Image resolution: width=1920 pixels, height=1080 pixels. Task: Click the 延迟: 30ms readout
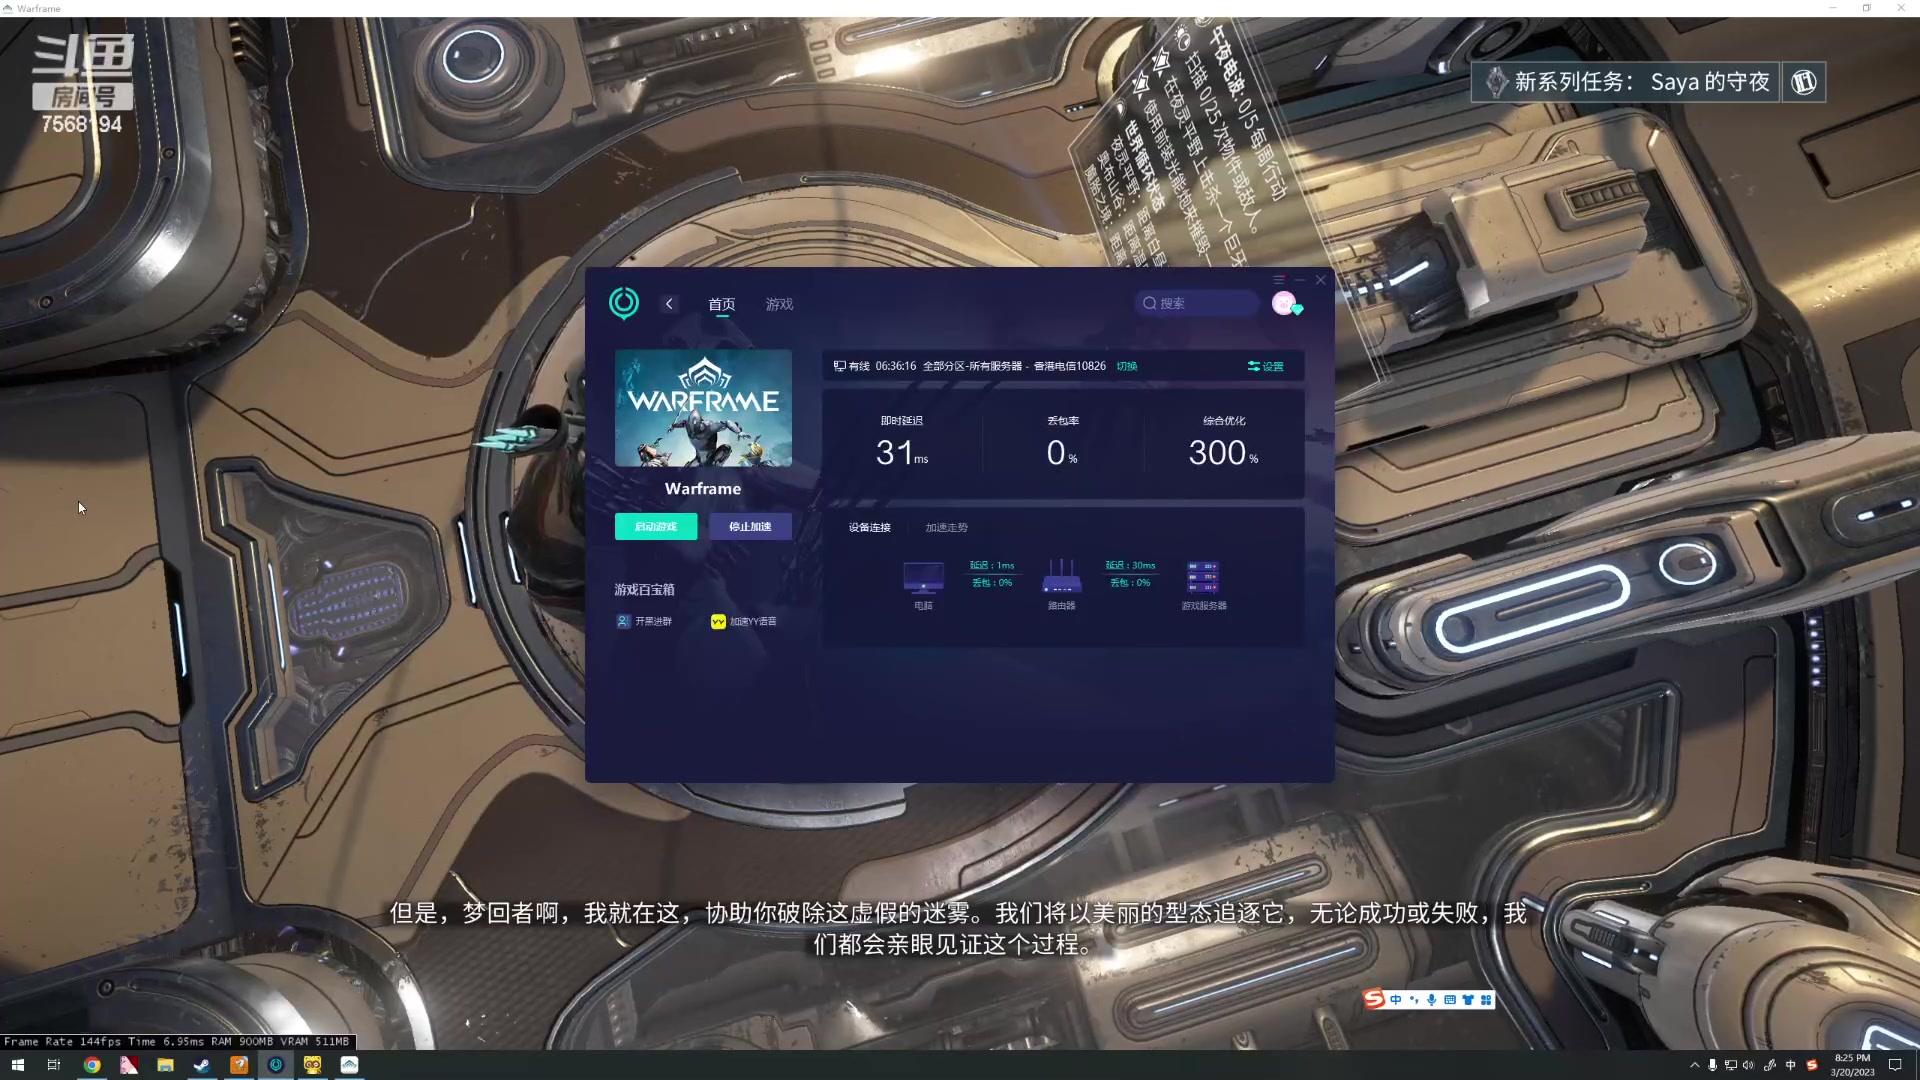click(x=1130, y=565)
